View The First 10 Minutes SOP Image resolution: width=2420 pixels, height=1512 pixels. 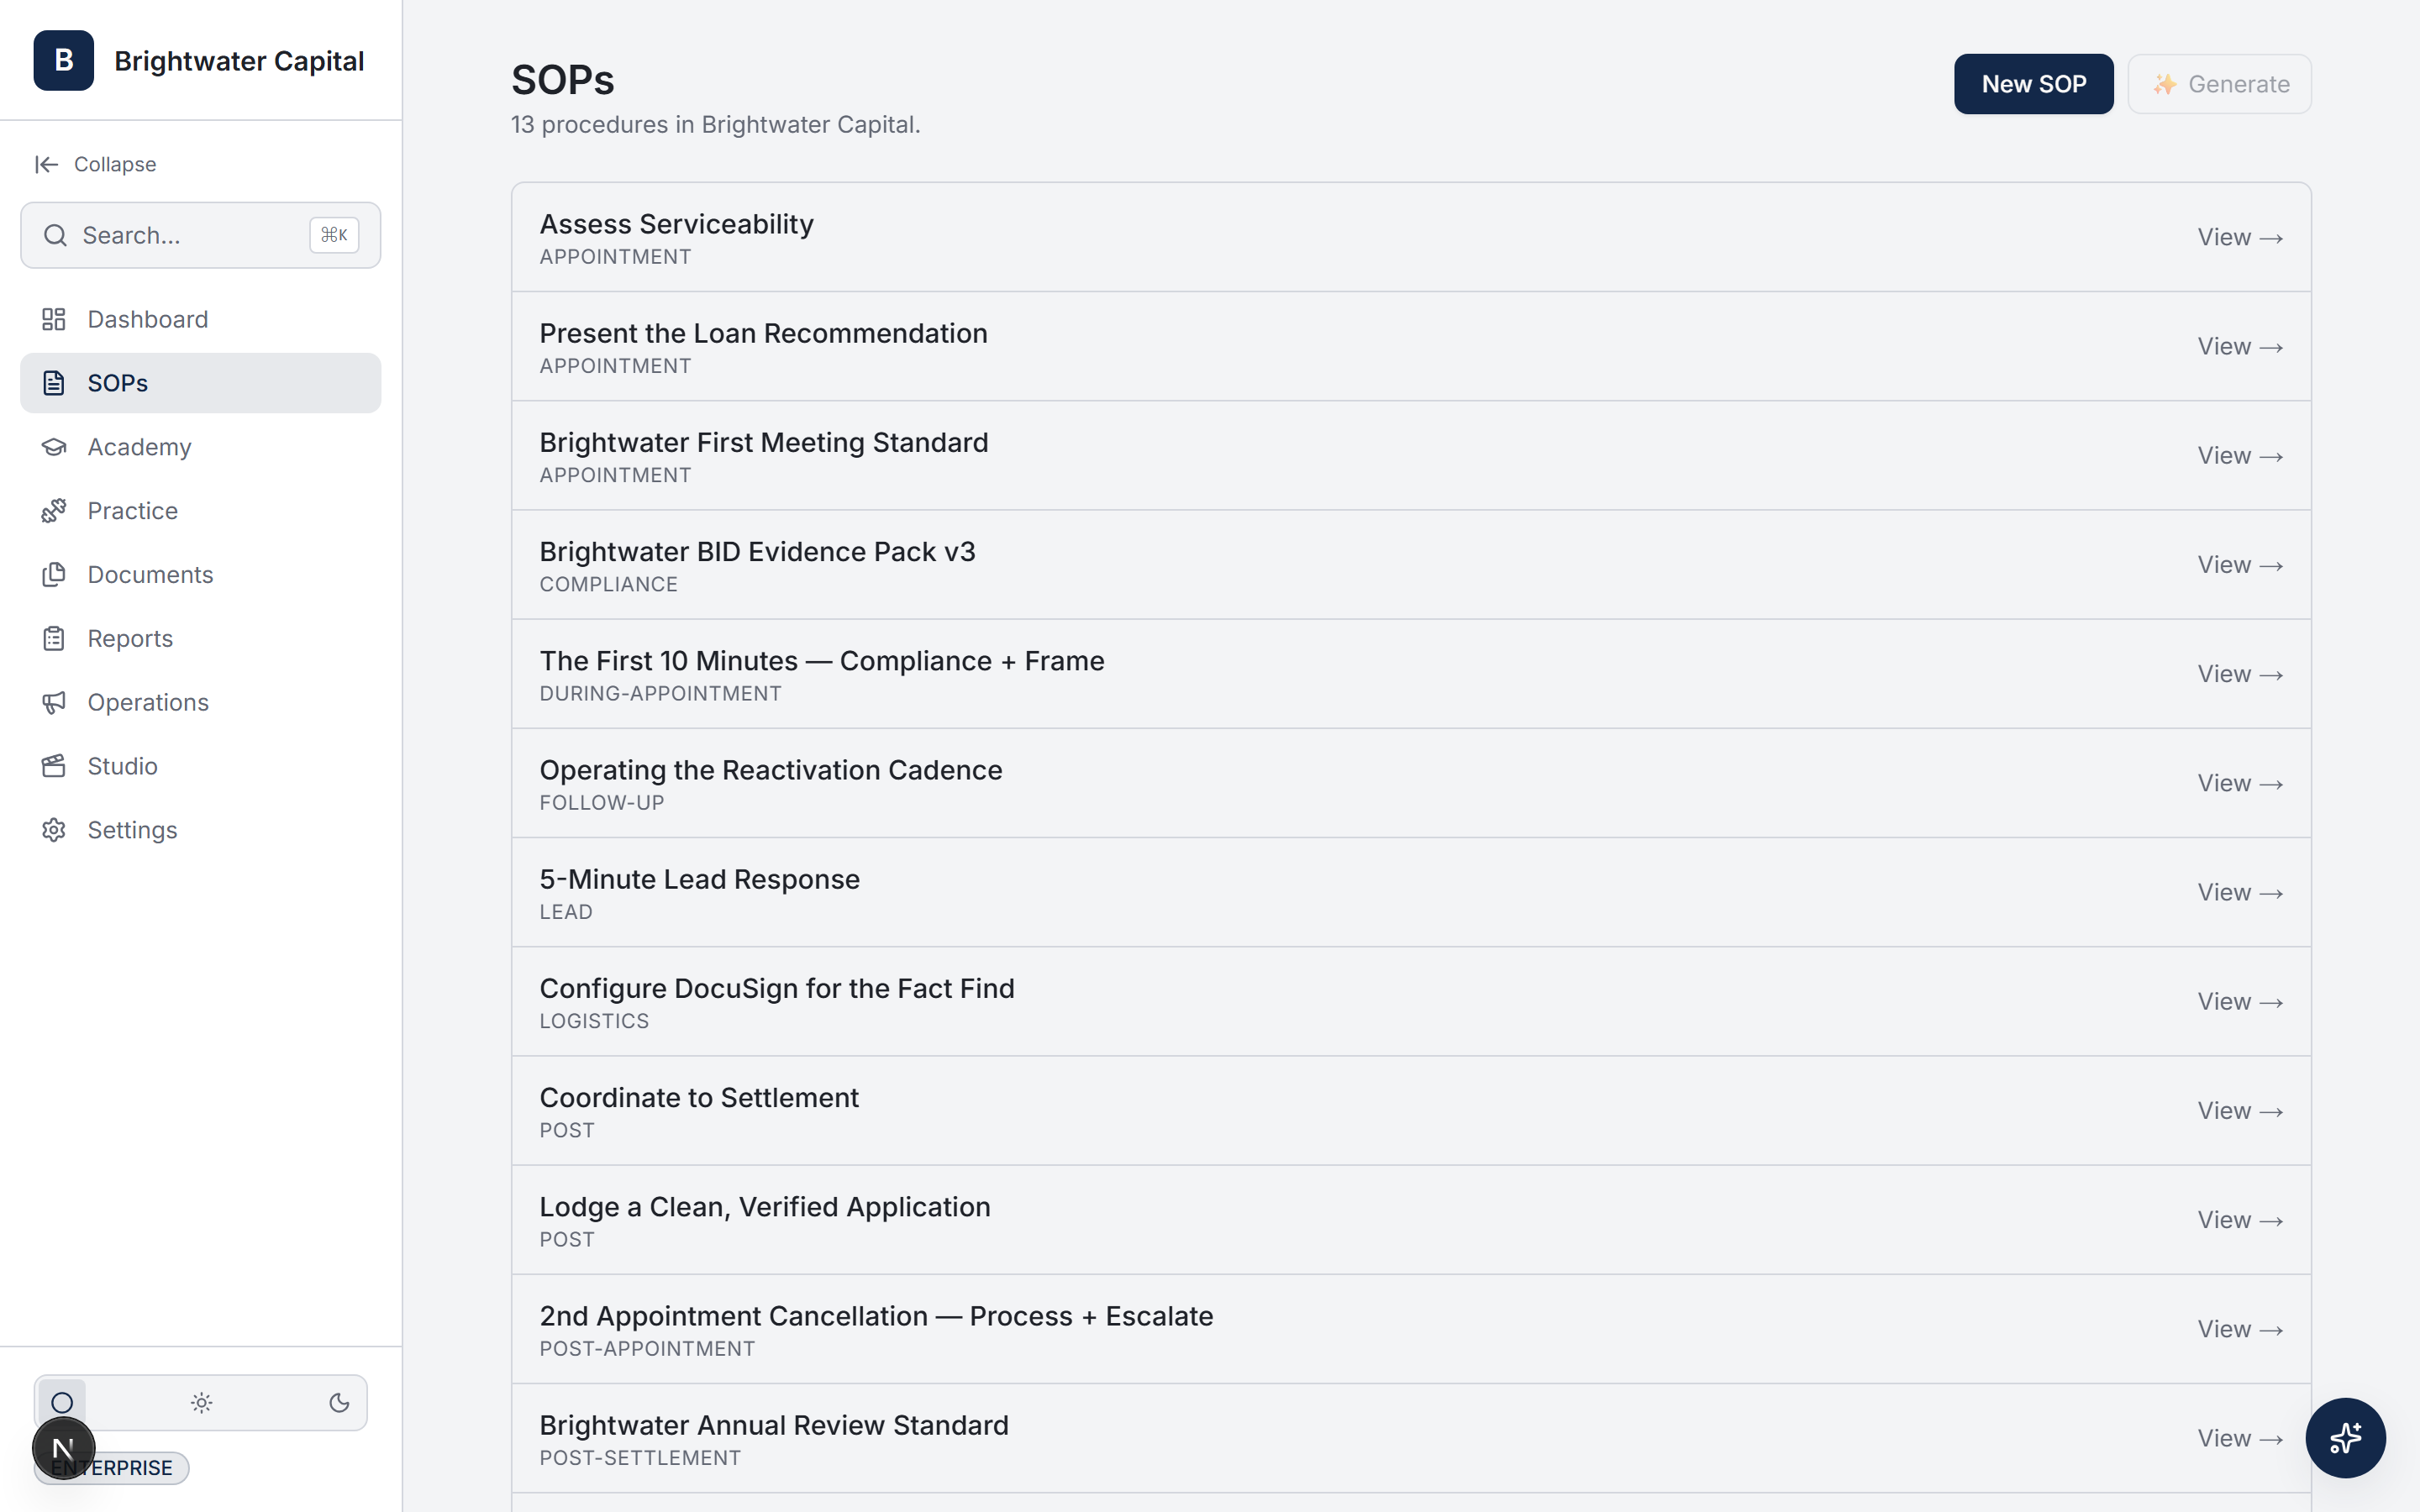[x=2240, y=674]
